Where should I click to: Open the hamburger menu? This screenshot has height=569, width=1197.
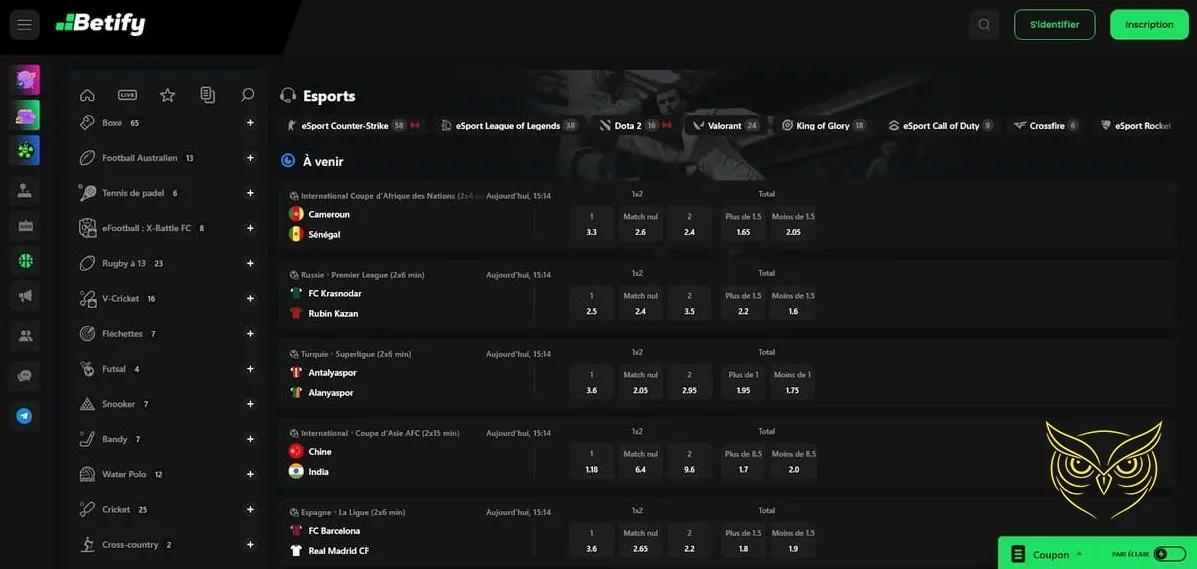point(24,24)
